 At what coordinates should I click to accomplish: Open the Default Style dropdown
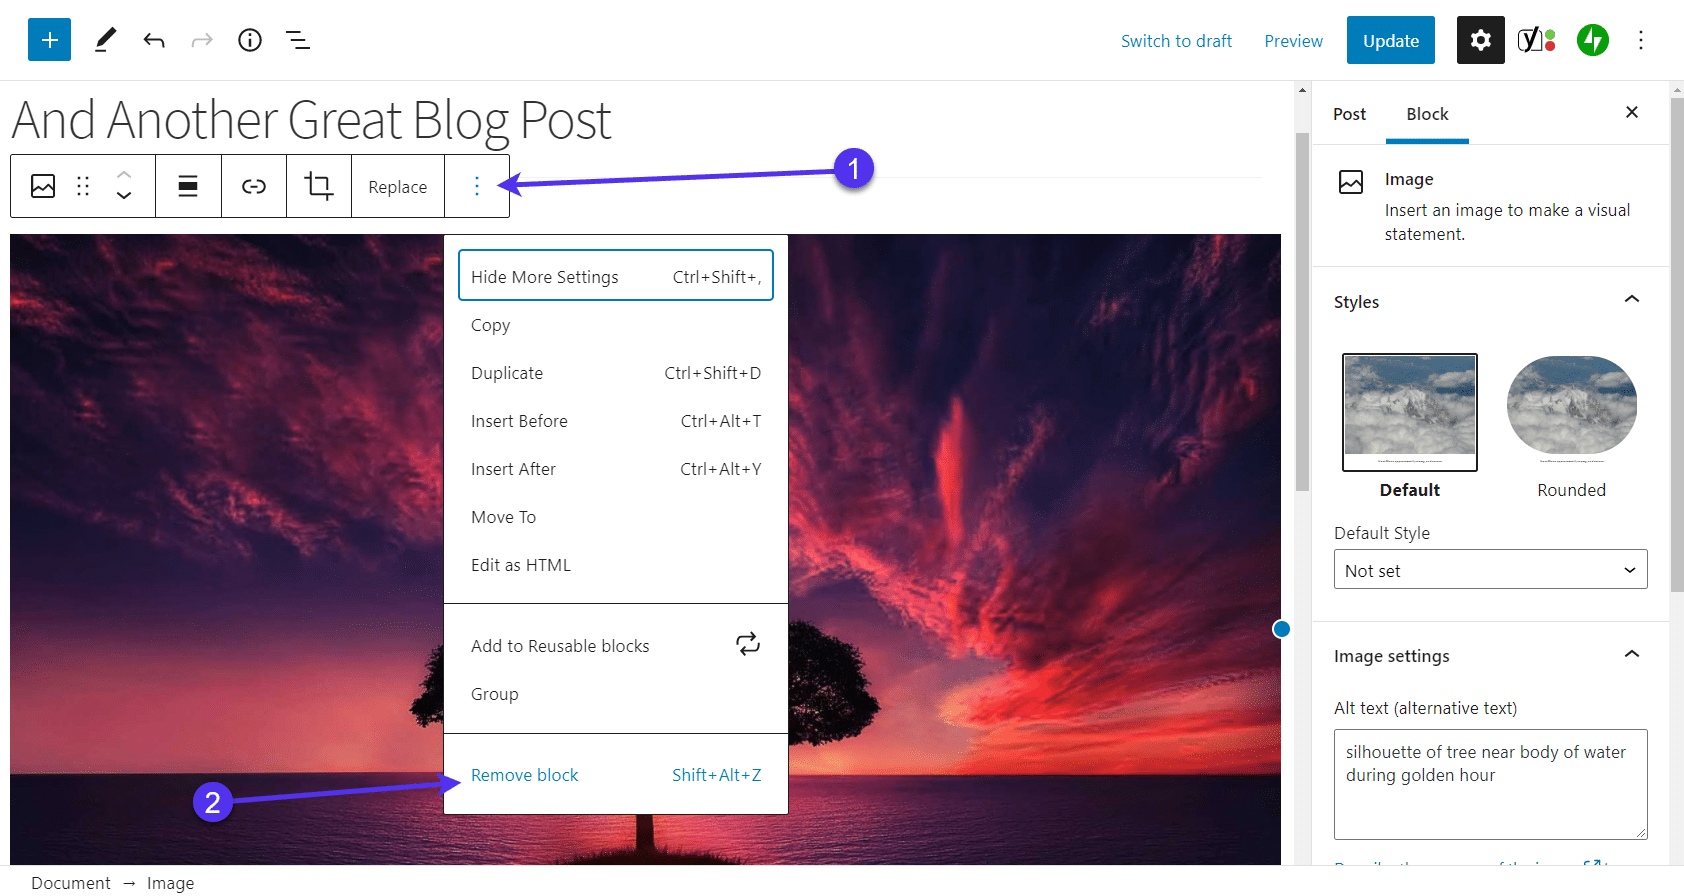coord(1490,570)
